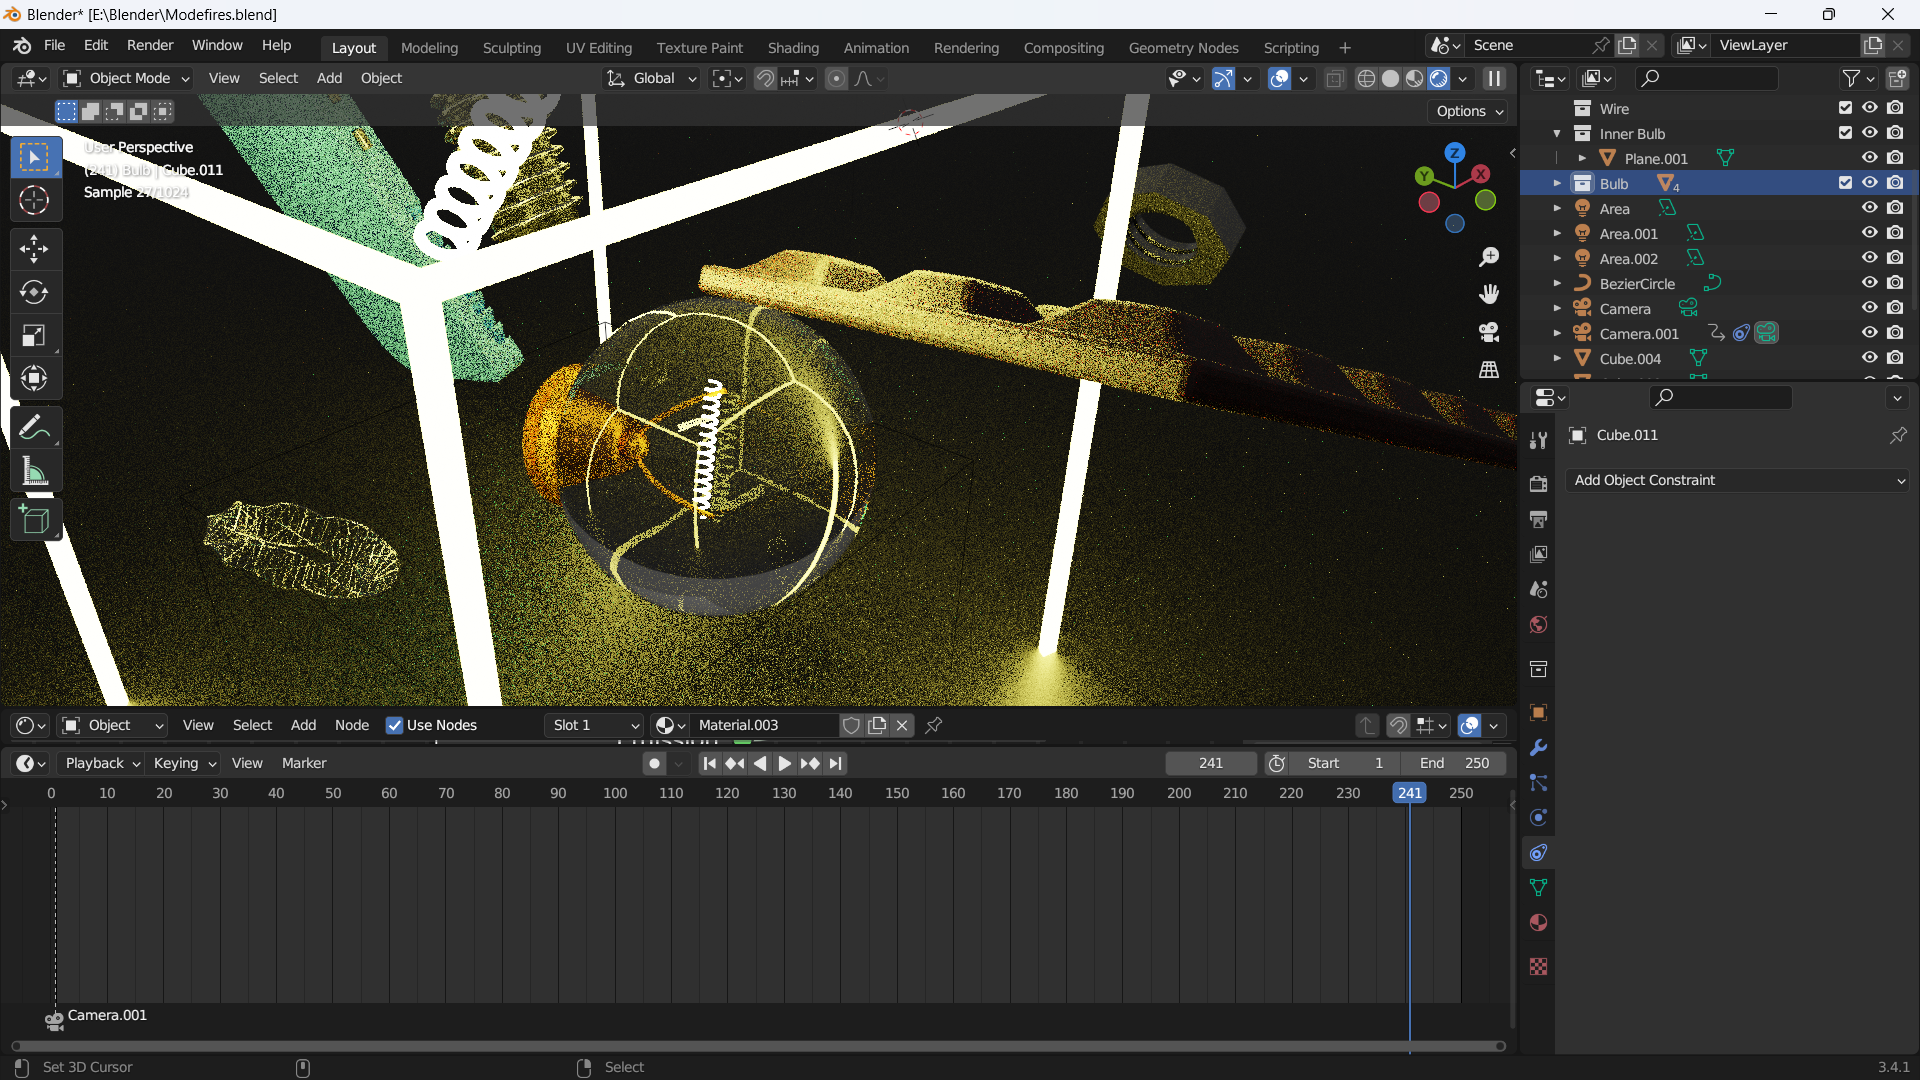Select the Shading tab in header
This screenshot has height=1080, width=1920.
(x=793, y=46)
